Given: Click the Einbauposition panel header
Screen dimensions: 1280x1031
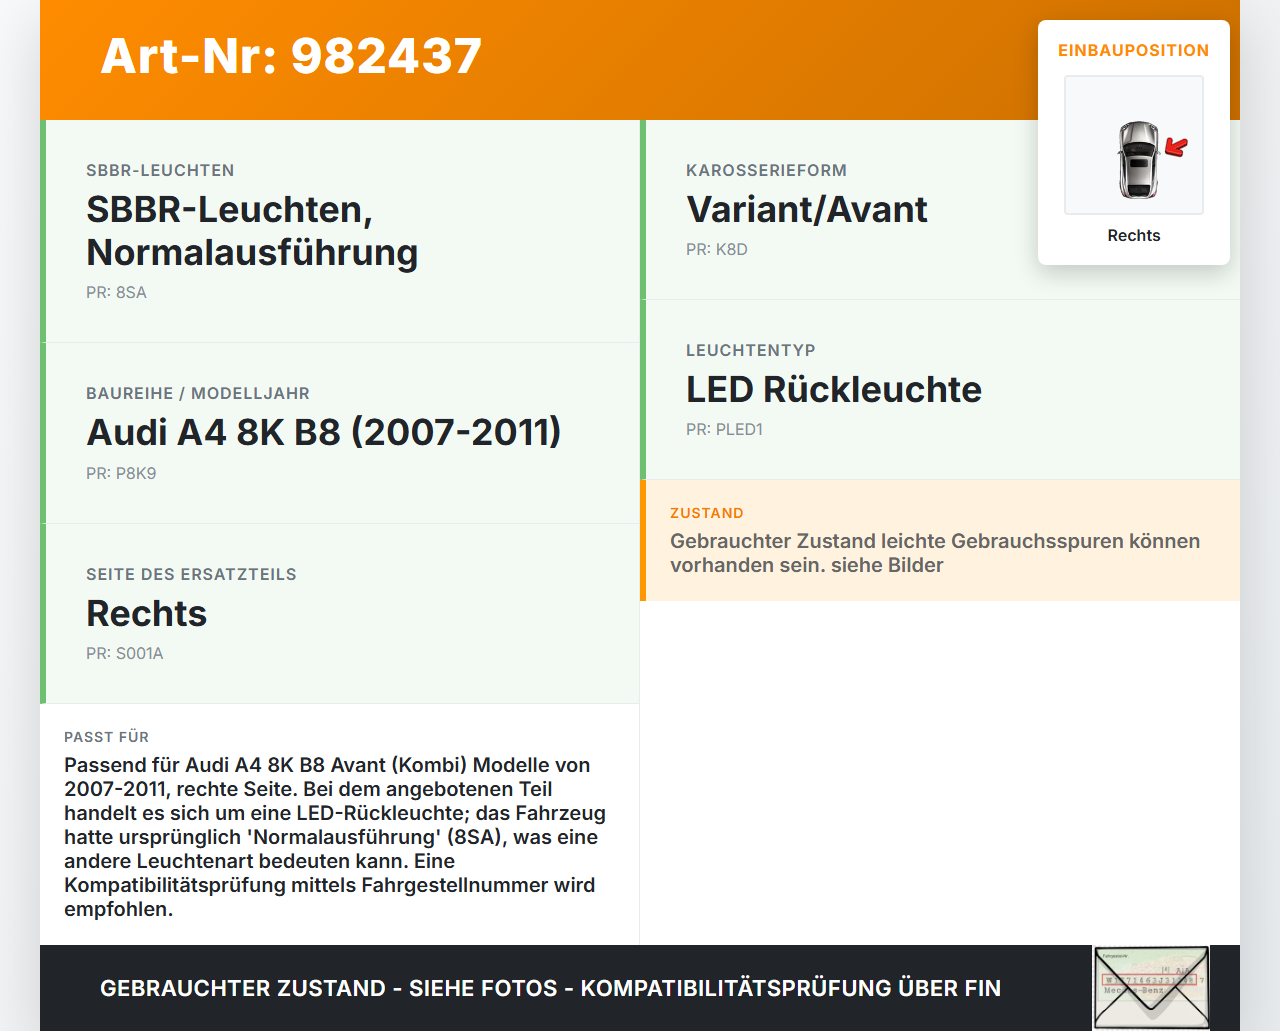Looking at the screenshot, I should [x=1133, y=50].
